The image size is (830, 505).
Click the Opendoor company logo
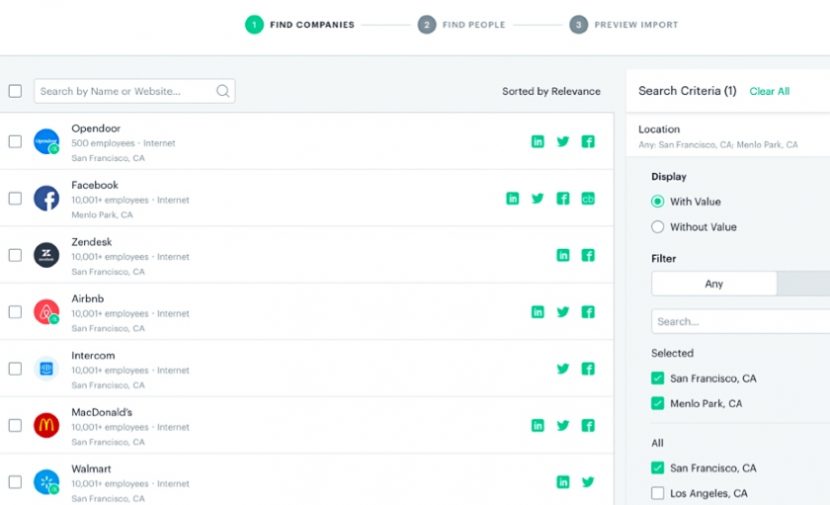tap(47, 141)
